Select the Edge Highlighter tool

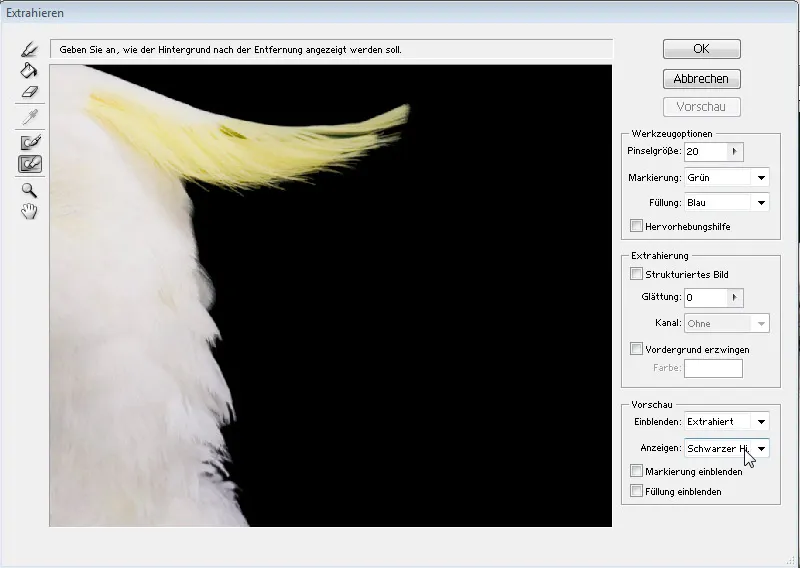pyautogui.click(x=29, y=49)
